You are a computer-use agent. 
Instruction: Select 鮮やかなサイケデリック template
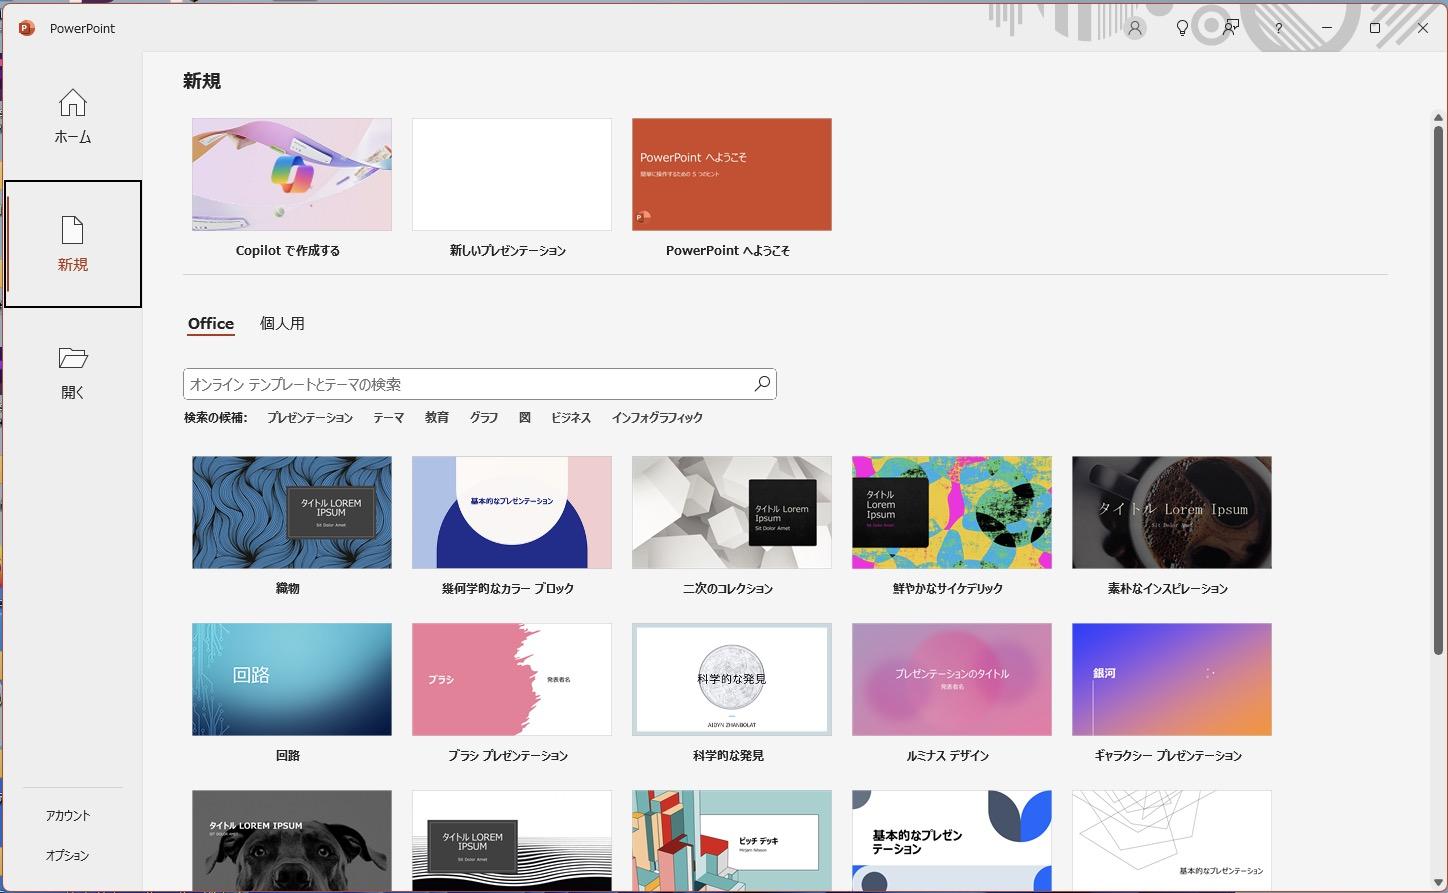[x=952, y=513]
